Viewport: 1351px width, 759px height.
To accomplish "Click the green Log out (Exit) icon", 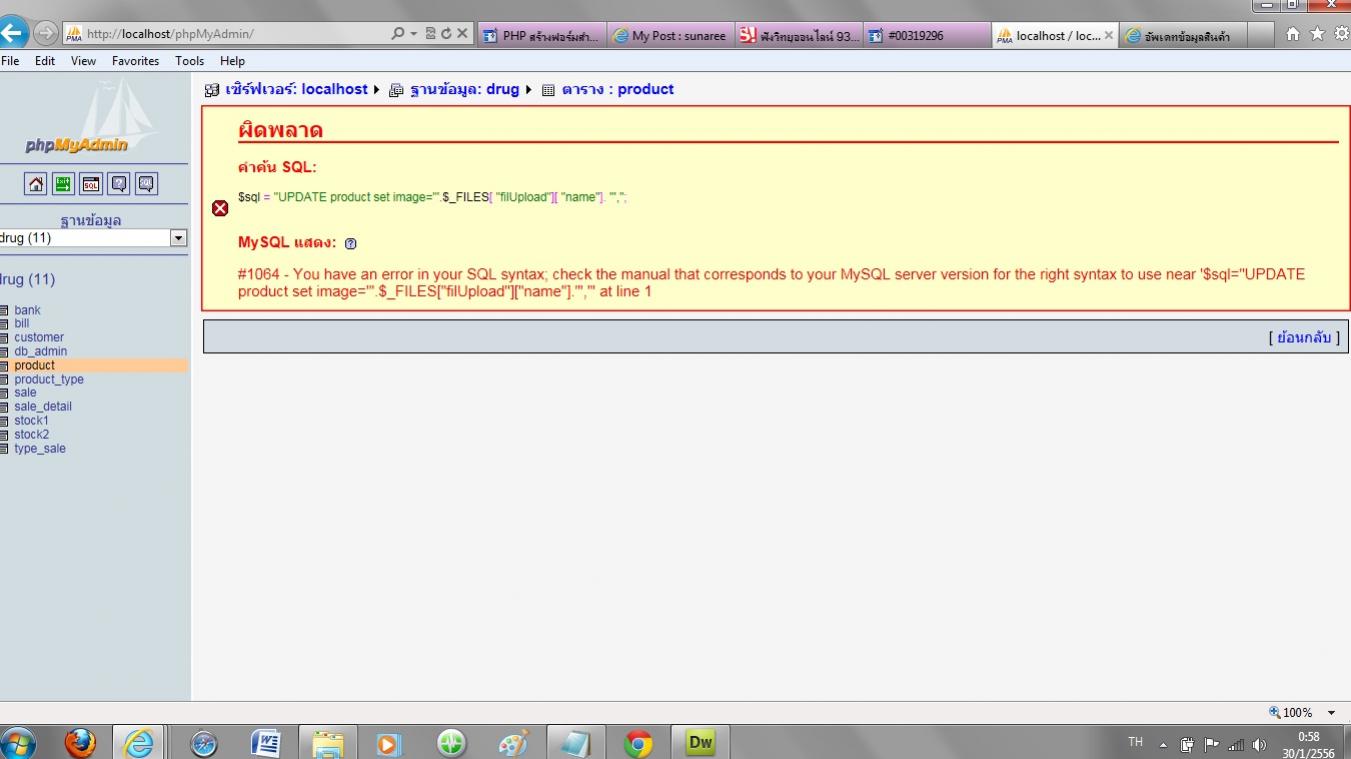I will [63, 183].
